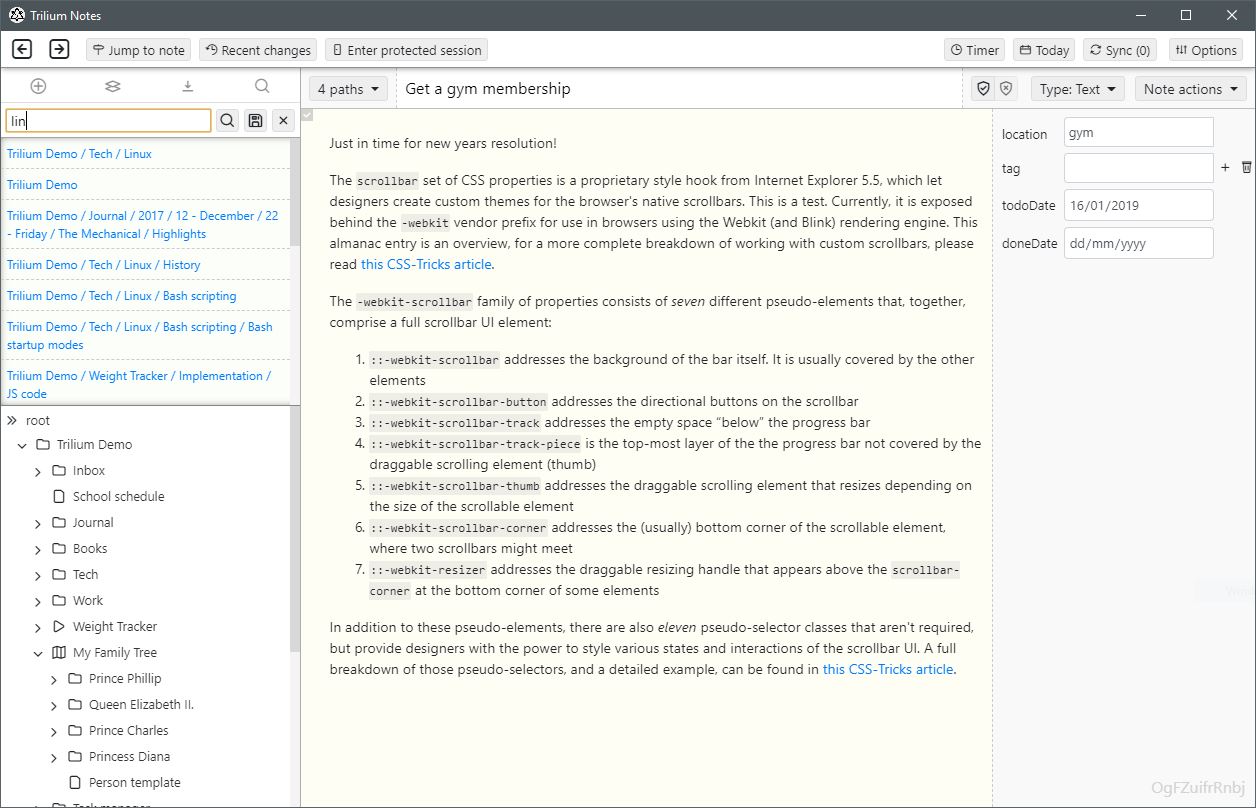Screen dimensions: 1256x808
Task: Click the search text field containing 'lin'
Action: tap(108, 120)
